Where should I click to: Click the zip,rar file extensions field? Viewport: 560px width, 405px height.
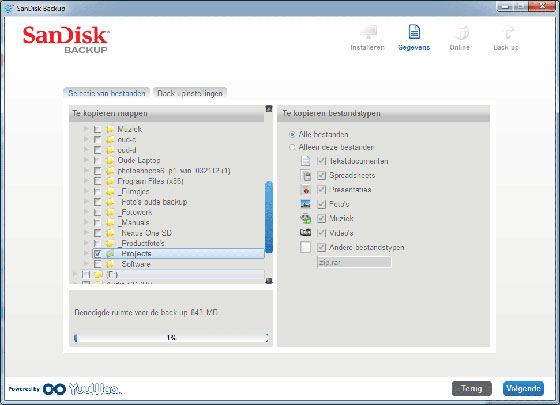(354, 262)
